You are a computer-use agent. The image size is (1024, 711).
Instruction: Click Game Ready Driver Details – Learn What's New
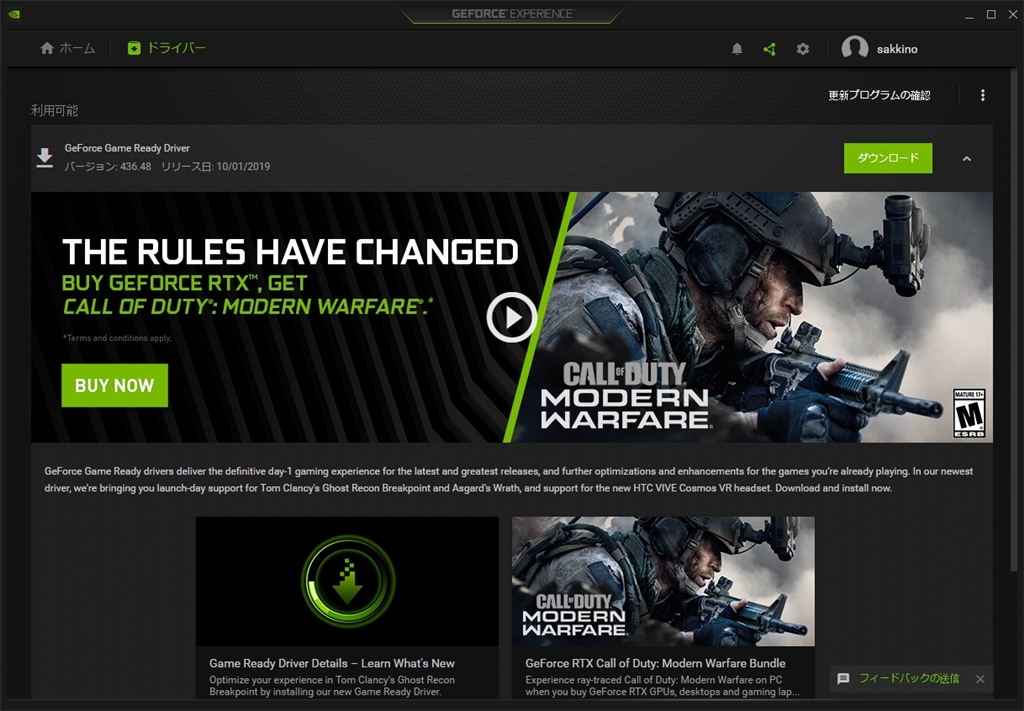click(332, 663)
